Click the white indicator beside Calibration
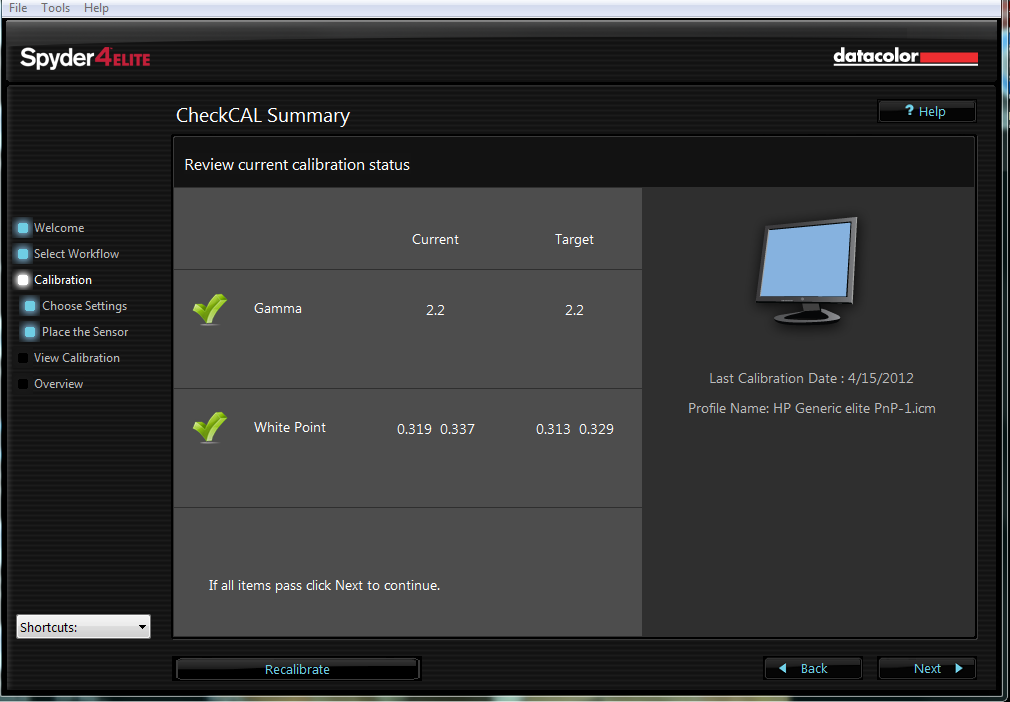Screen dimensions: 1010x702 (x=23, y=280)
